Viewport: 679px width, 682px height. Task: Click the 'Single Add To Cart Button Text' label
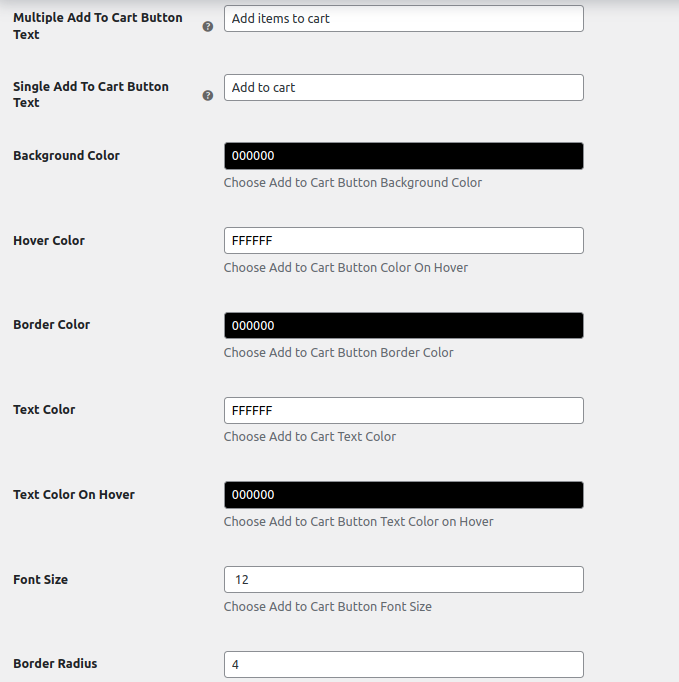[x=90, y=94]
